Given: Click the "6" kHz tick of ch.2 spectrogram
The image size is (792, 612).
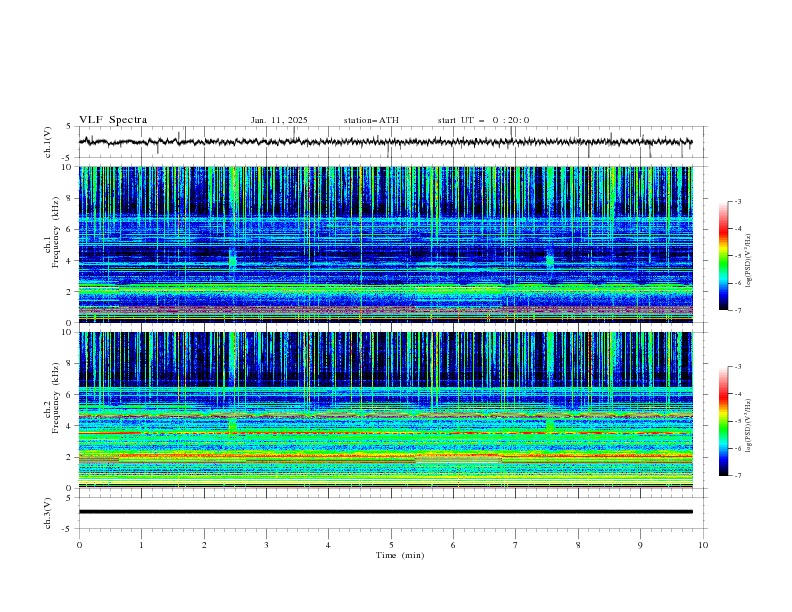Looking at the screenshot, I should [x=71, y=394].
